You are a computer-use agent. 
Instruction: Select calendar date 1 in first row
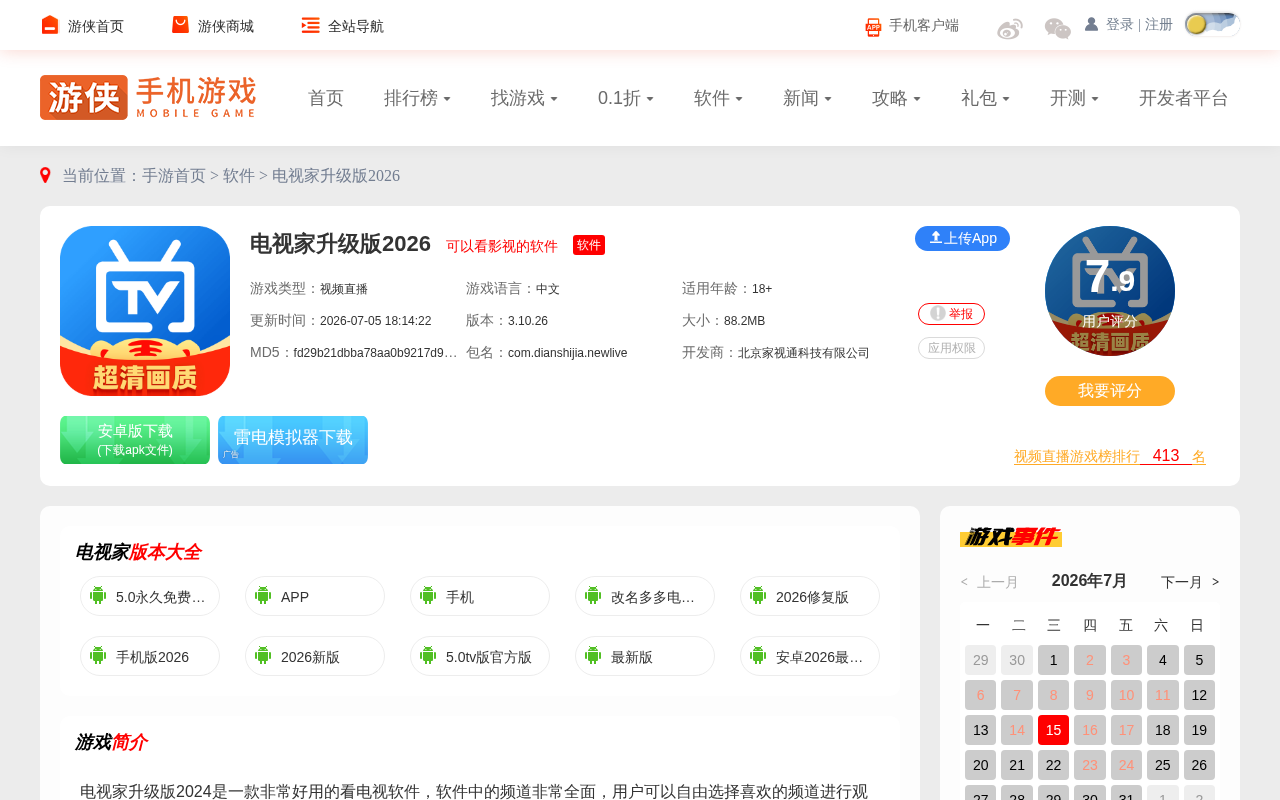point(1053,660)
